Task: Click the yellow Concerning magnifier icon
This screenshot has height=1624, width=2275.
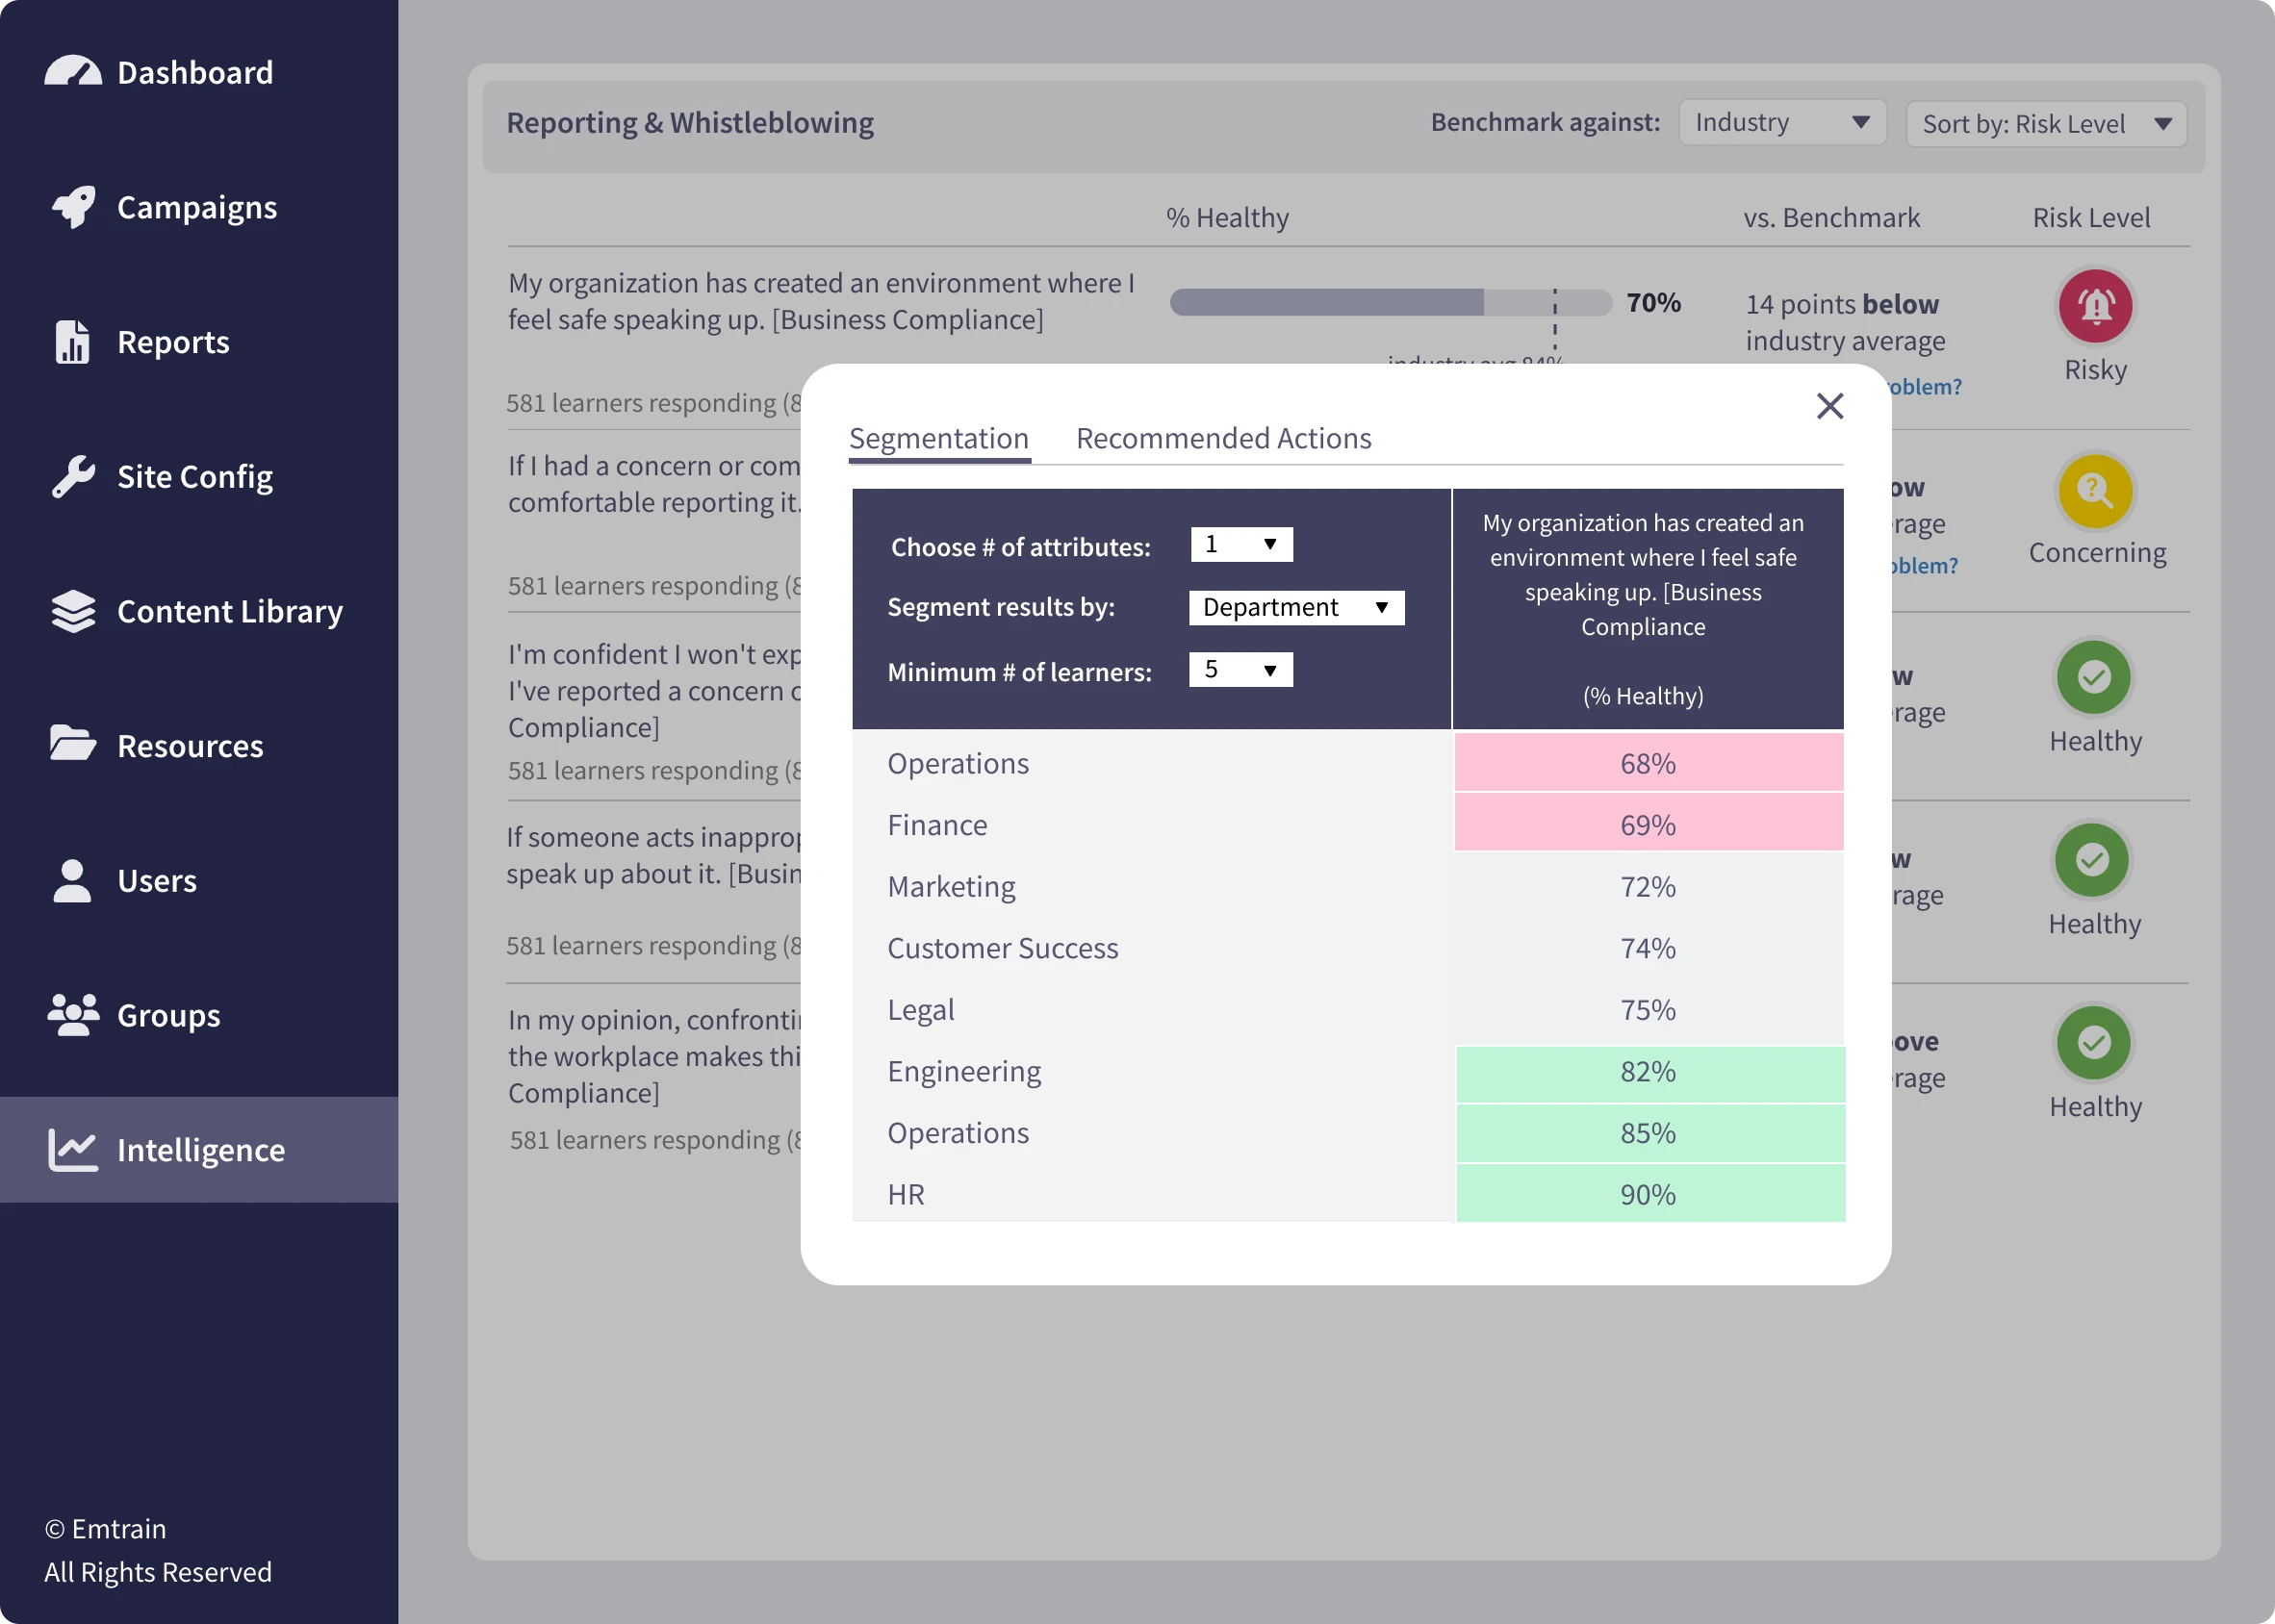Action: [2095, 490]
